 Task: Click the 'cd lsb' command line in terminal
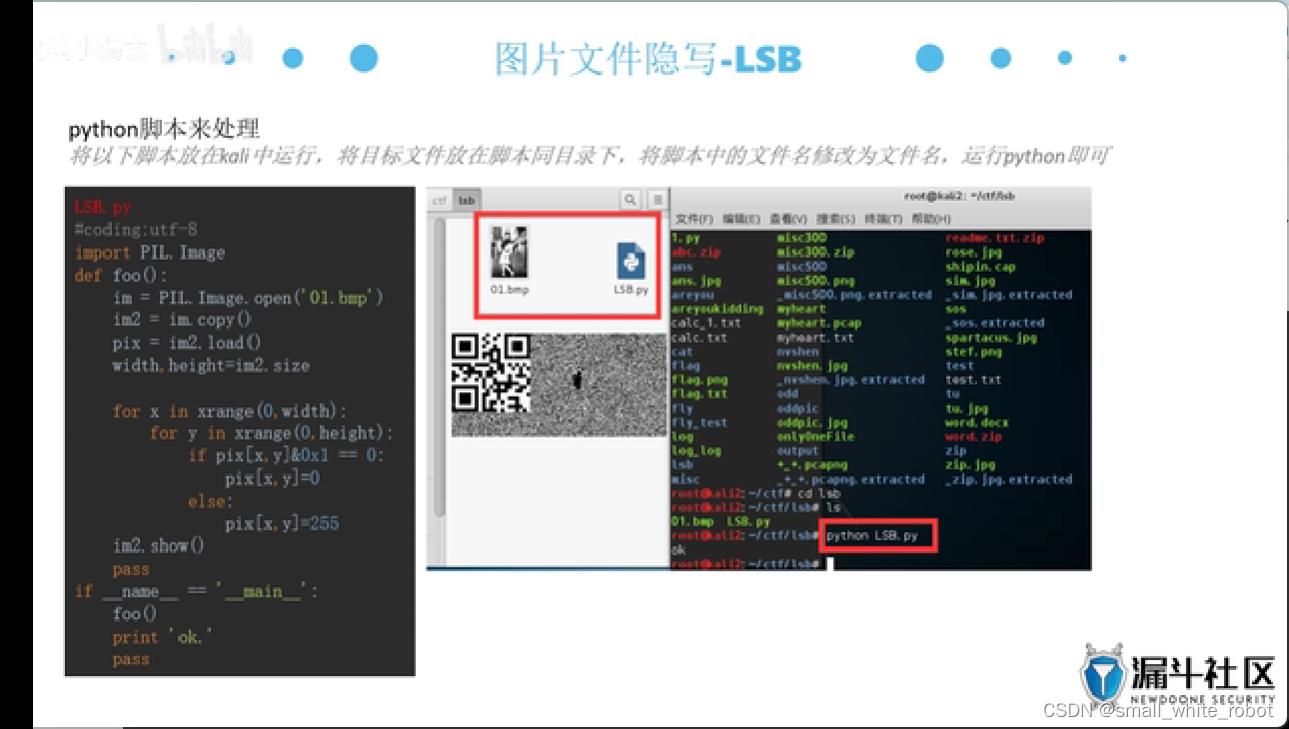click(756, 493)
